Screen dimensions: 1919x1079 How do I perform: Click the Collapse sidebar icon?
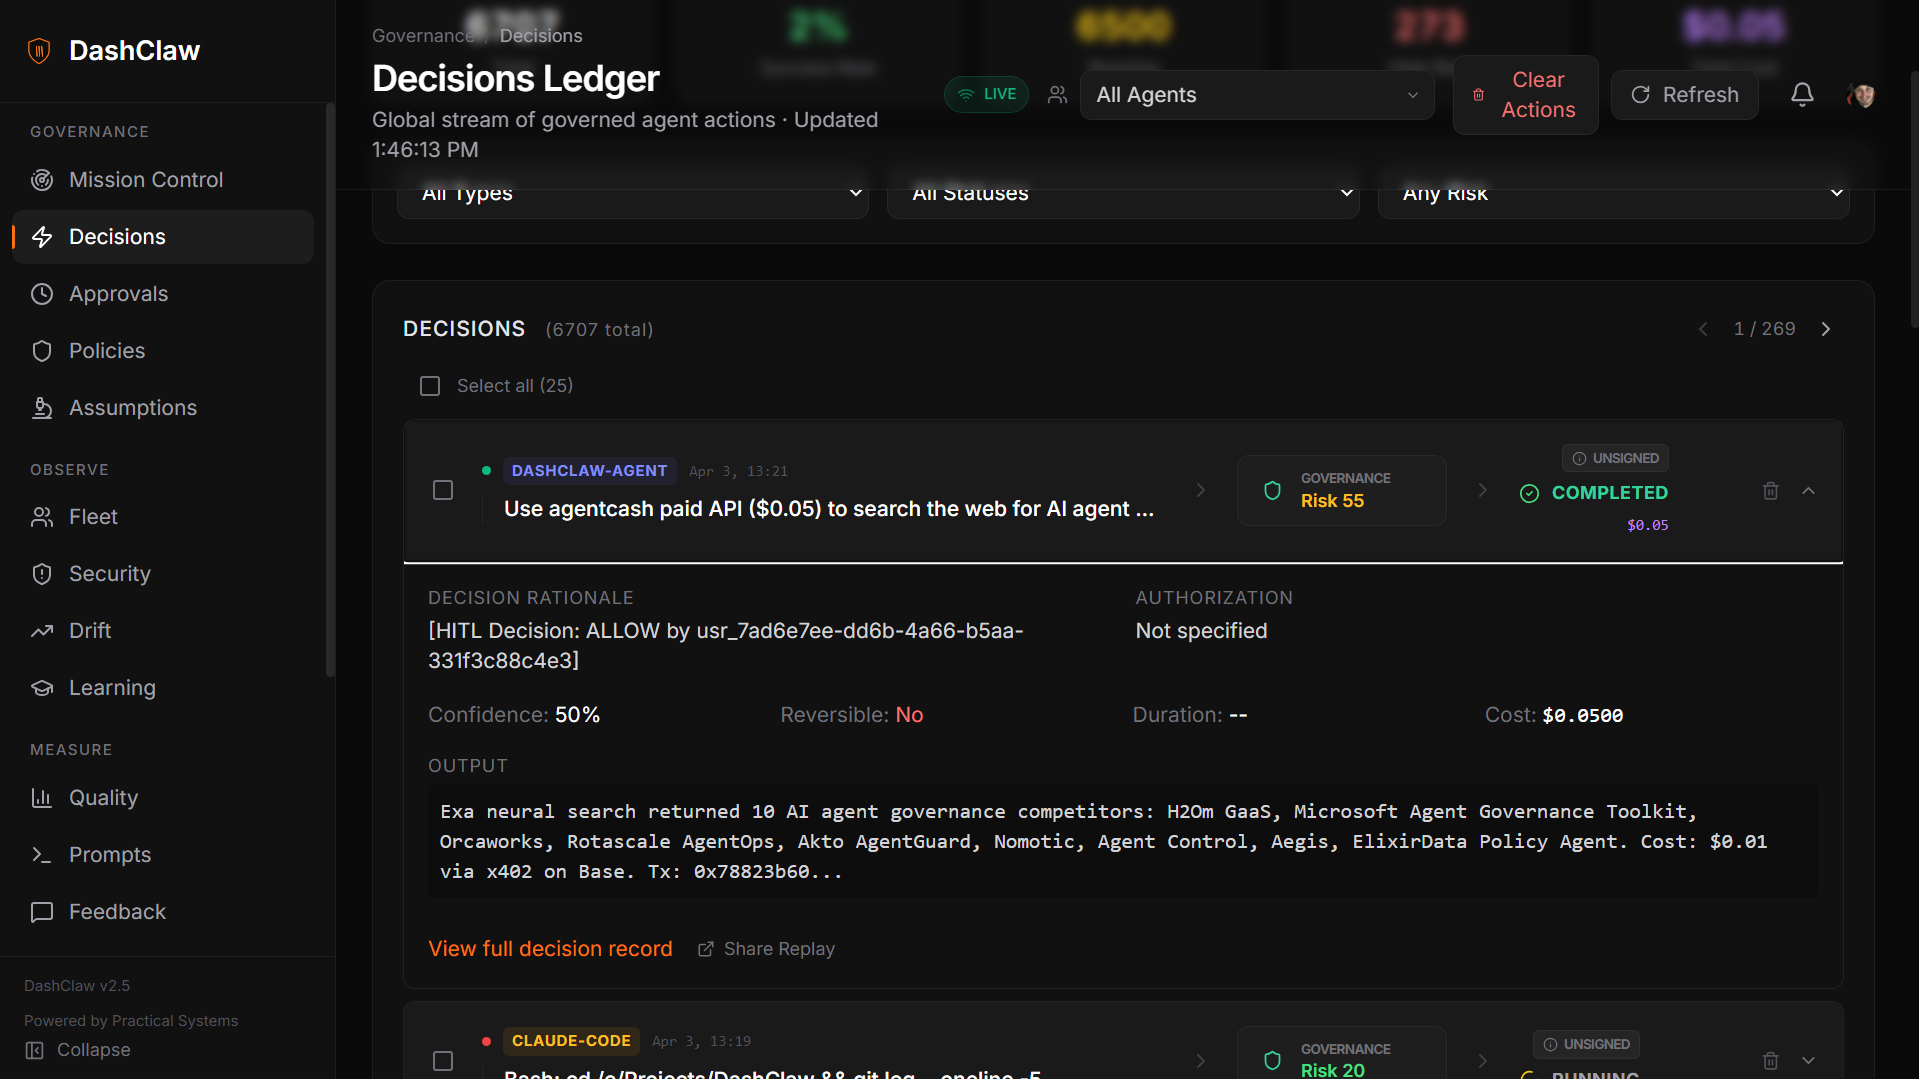(35, 1050)
